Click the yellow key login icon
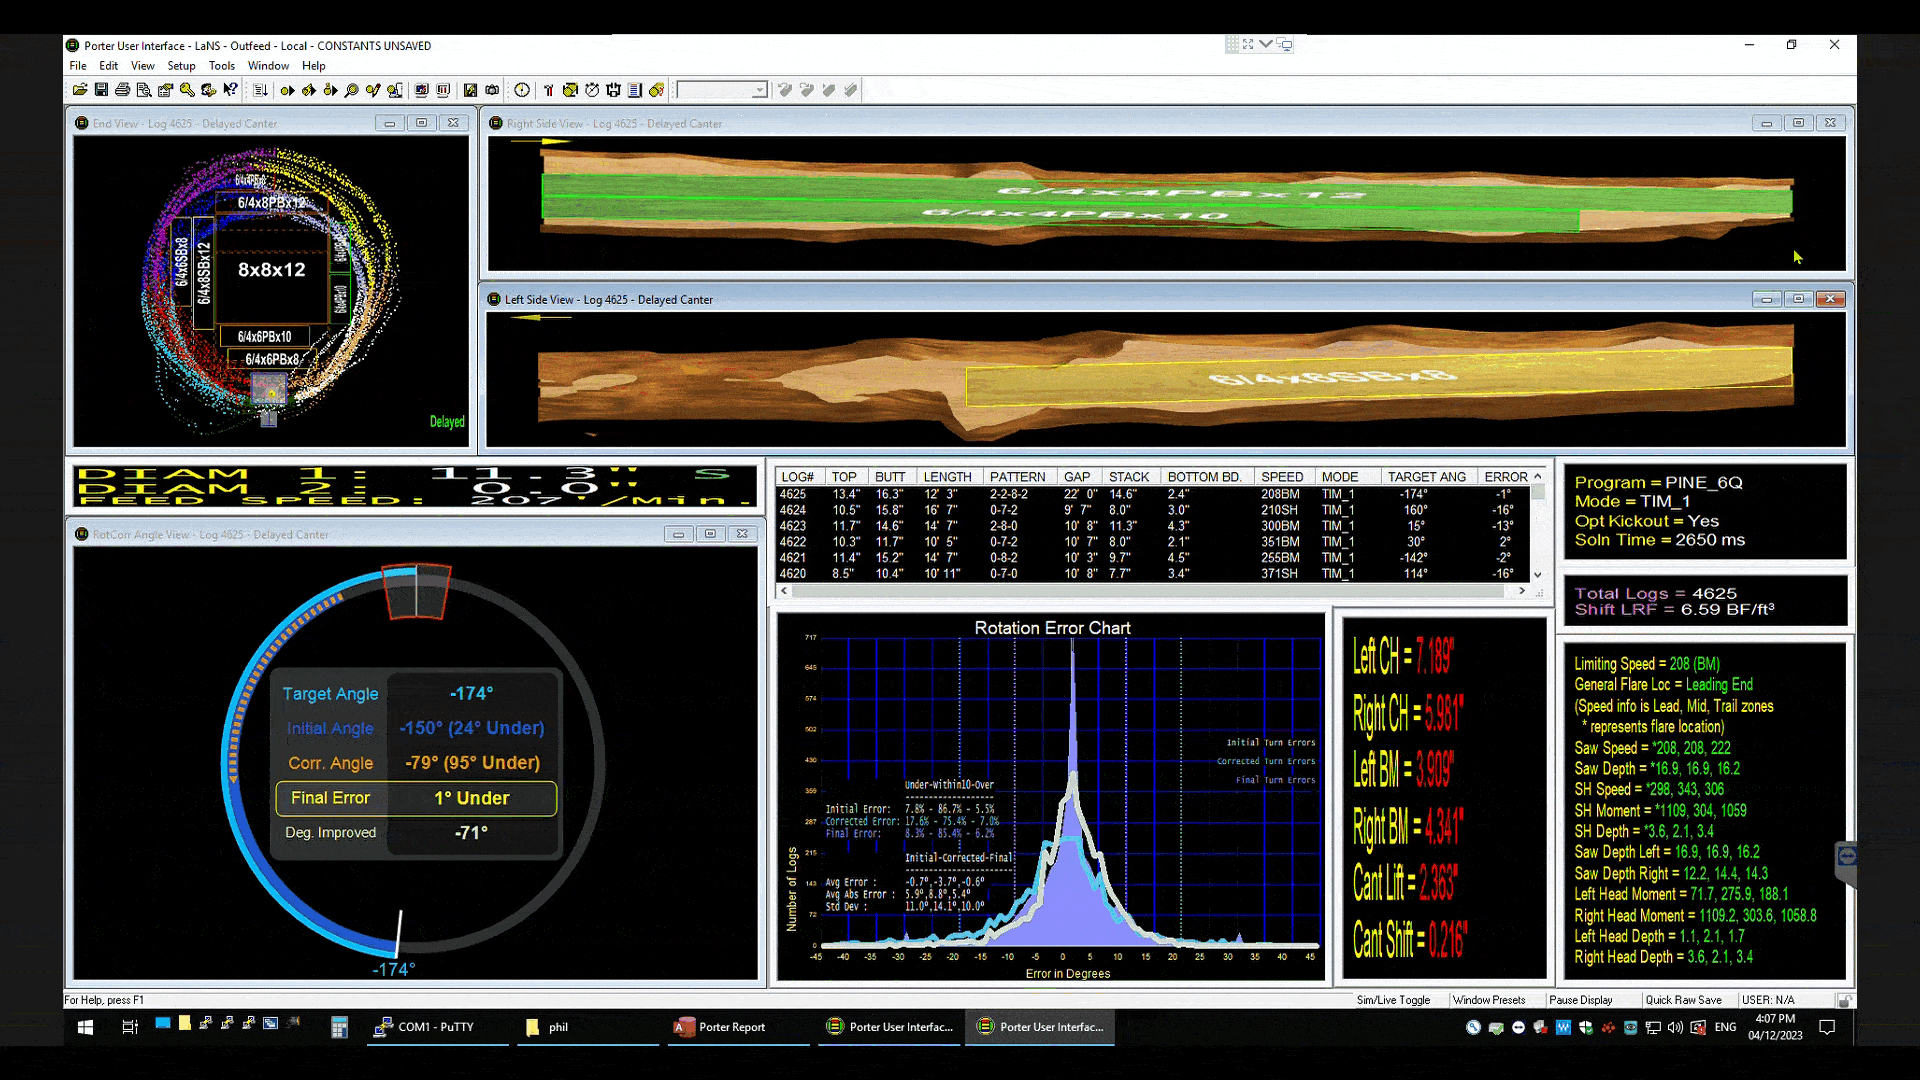1920x1080 pixels. coord(187,90)
